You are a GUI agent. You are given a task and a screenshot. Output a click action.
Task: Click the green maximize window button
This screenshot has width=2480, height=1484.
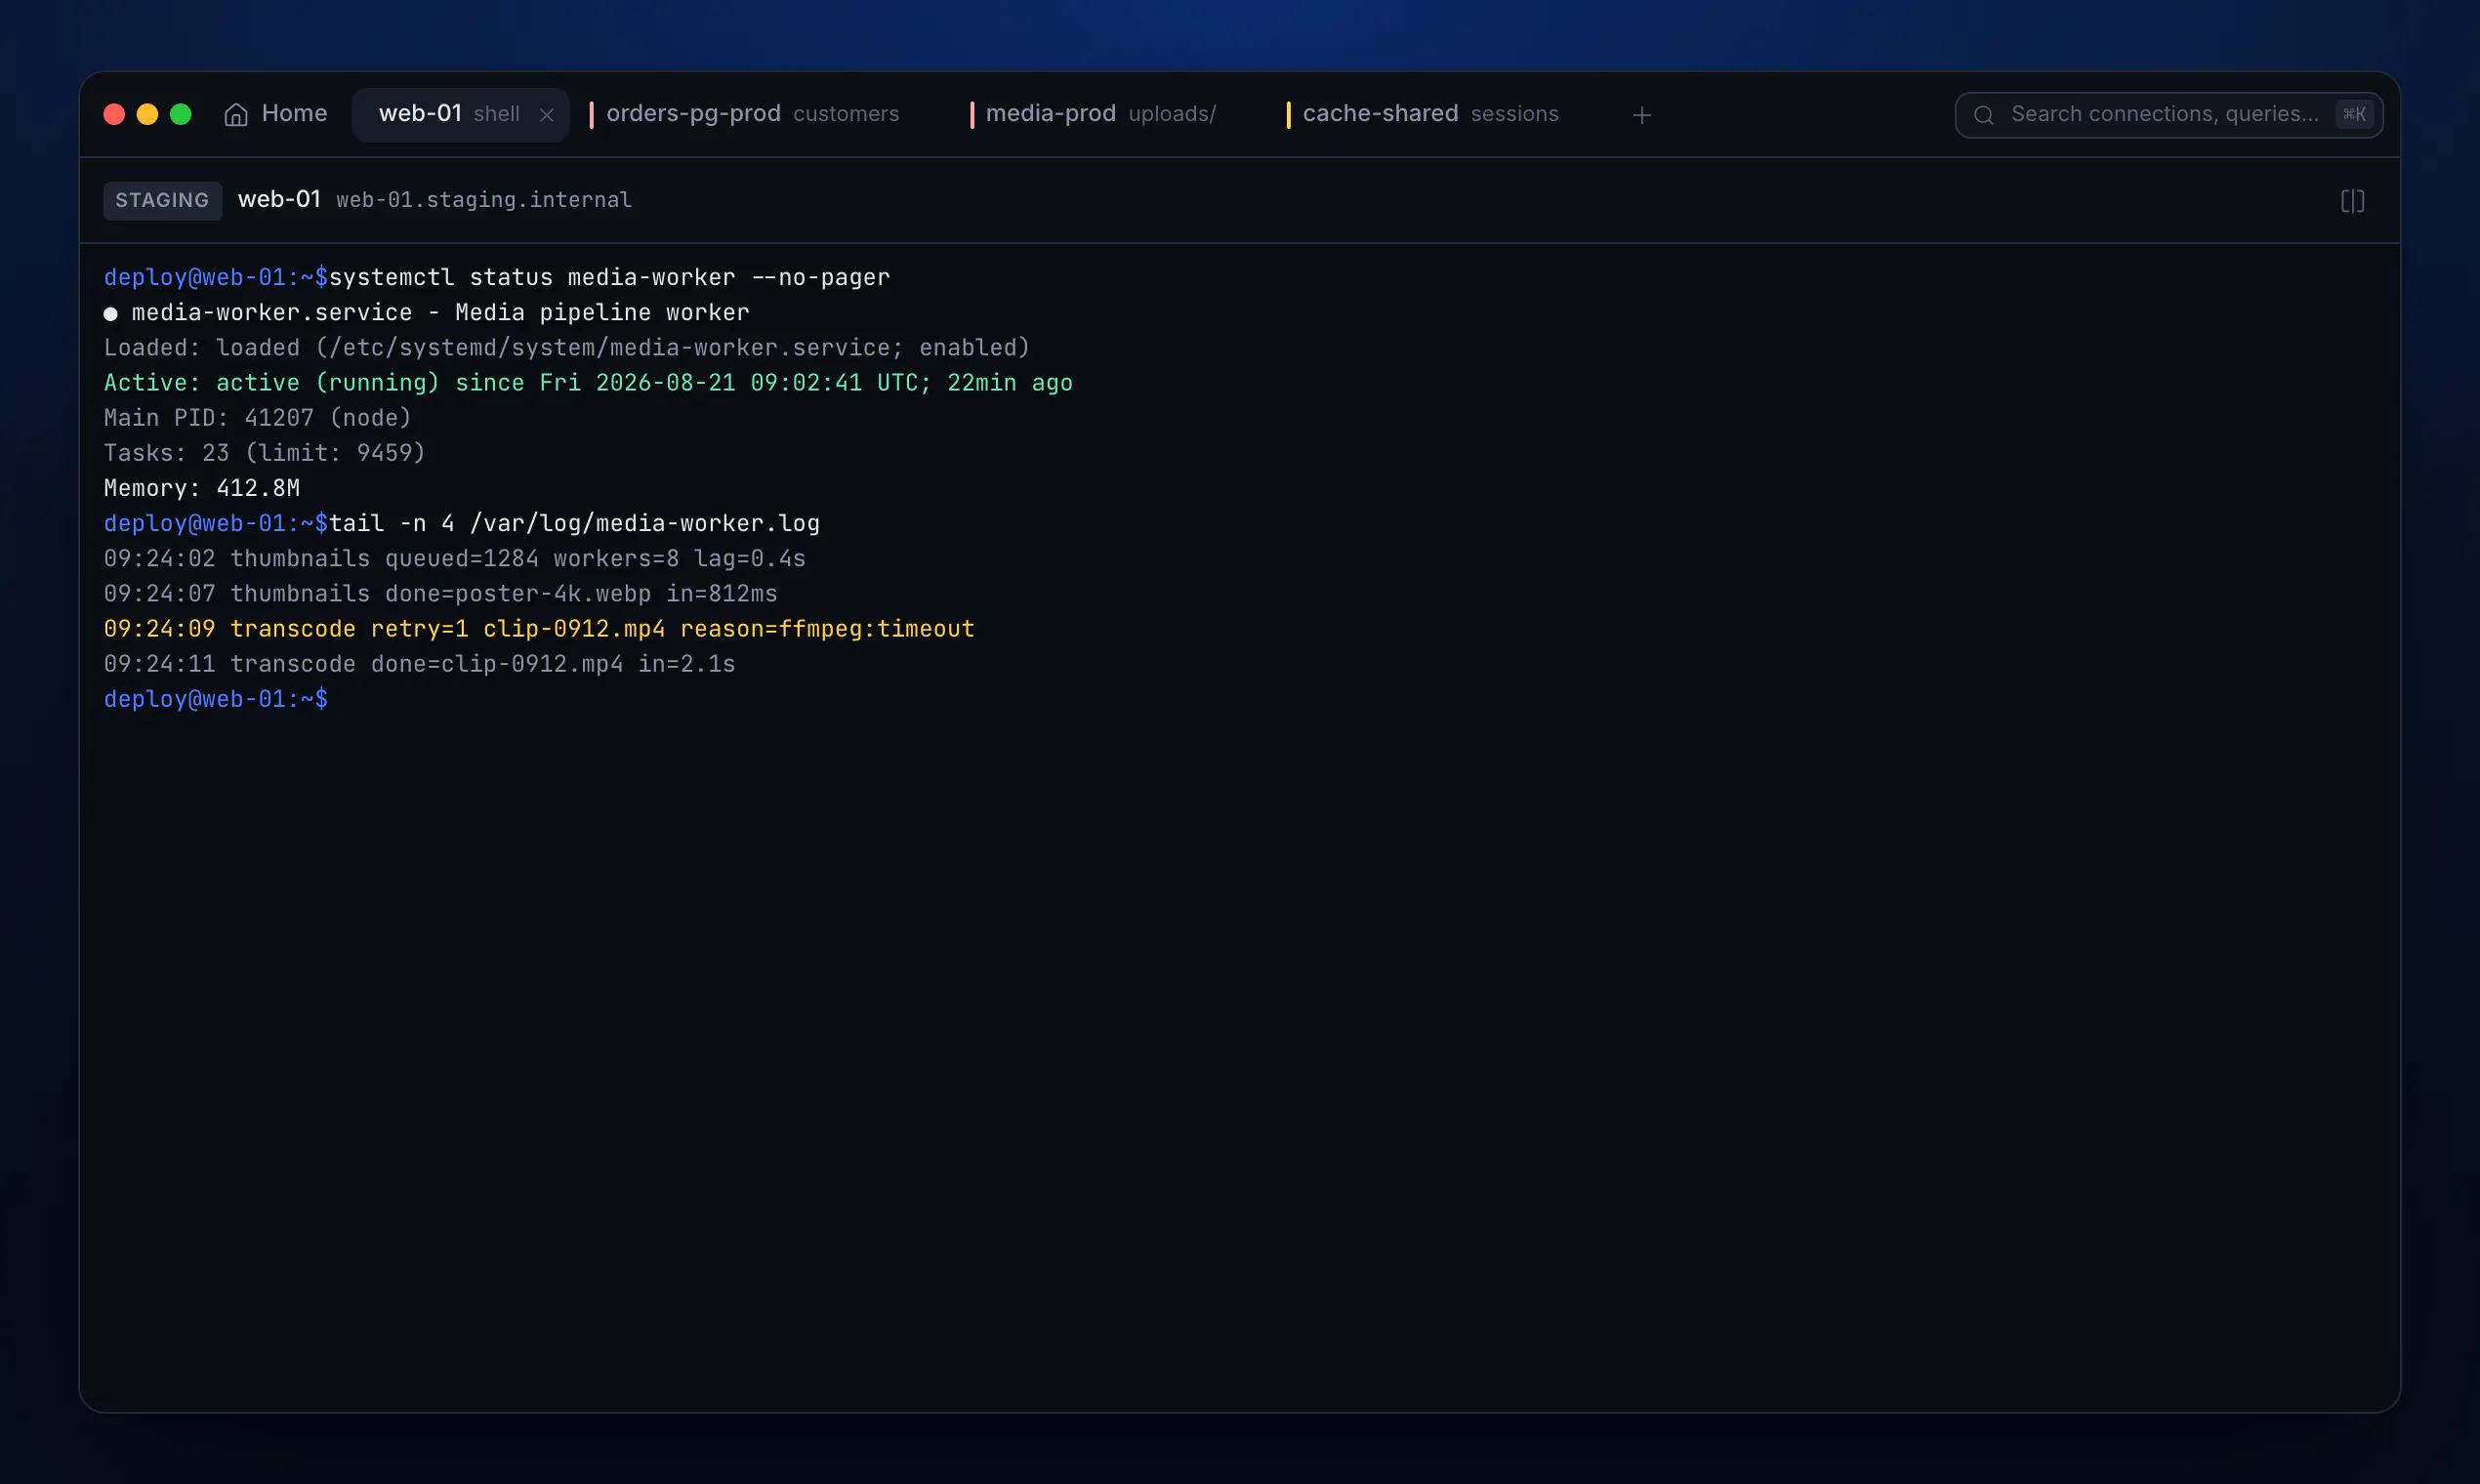[181, 115]
